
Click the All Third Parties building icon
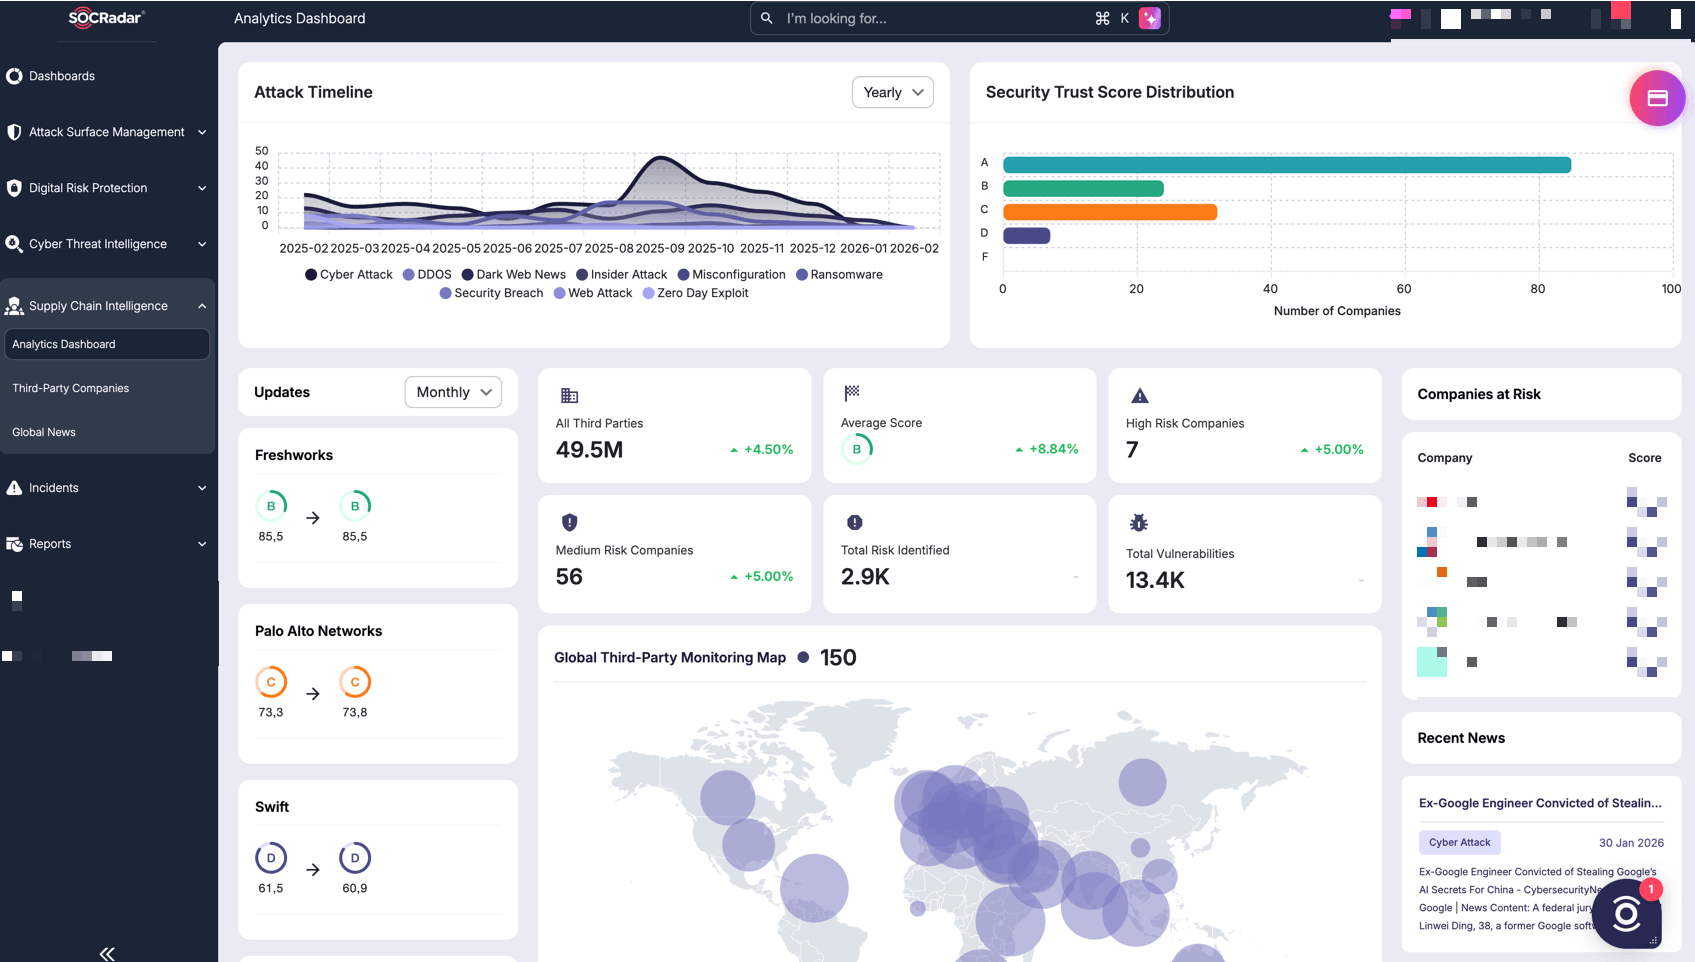pos(569,395)
